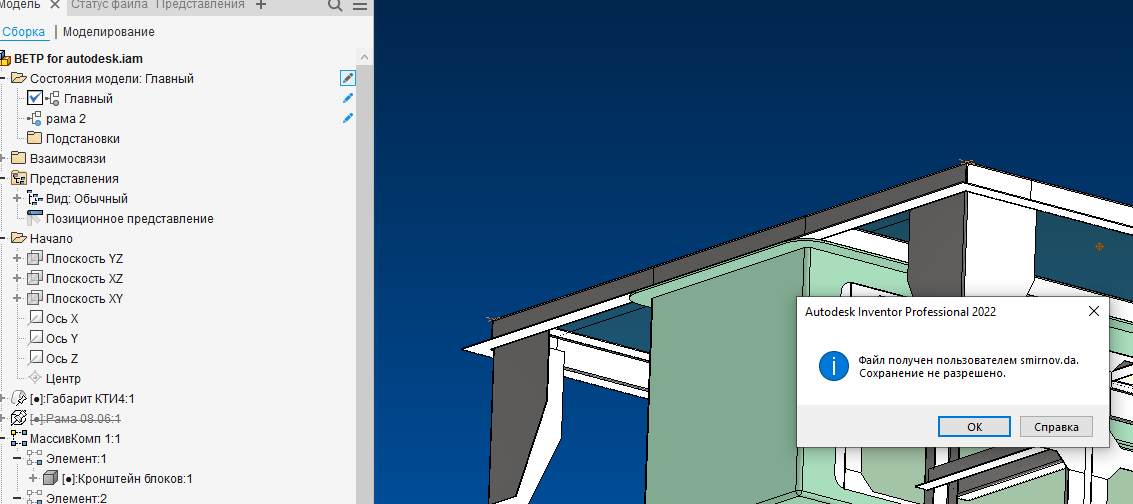Select Позиционное представление item

coord(129,219)
